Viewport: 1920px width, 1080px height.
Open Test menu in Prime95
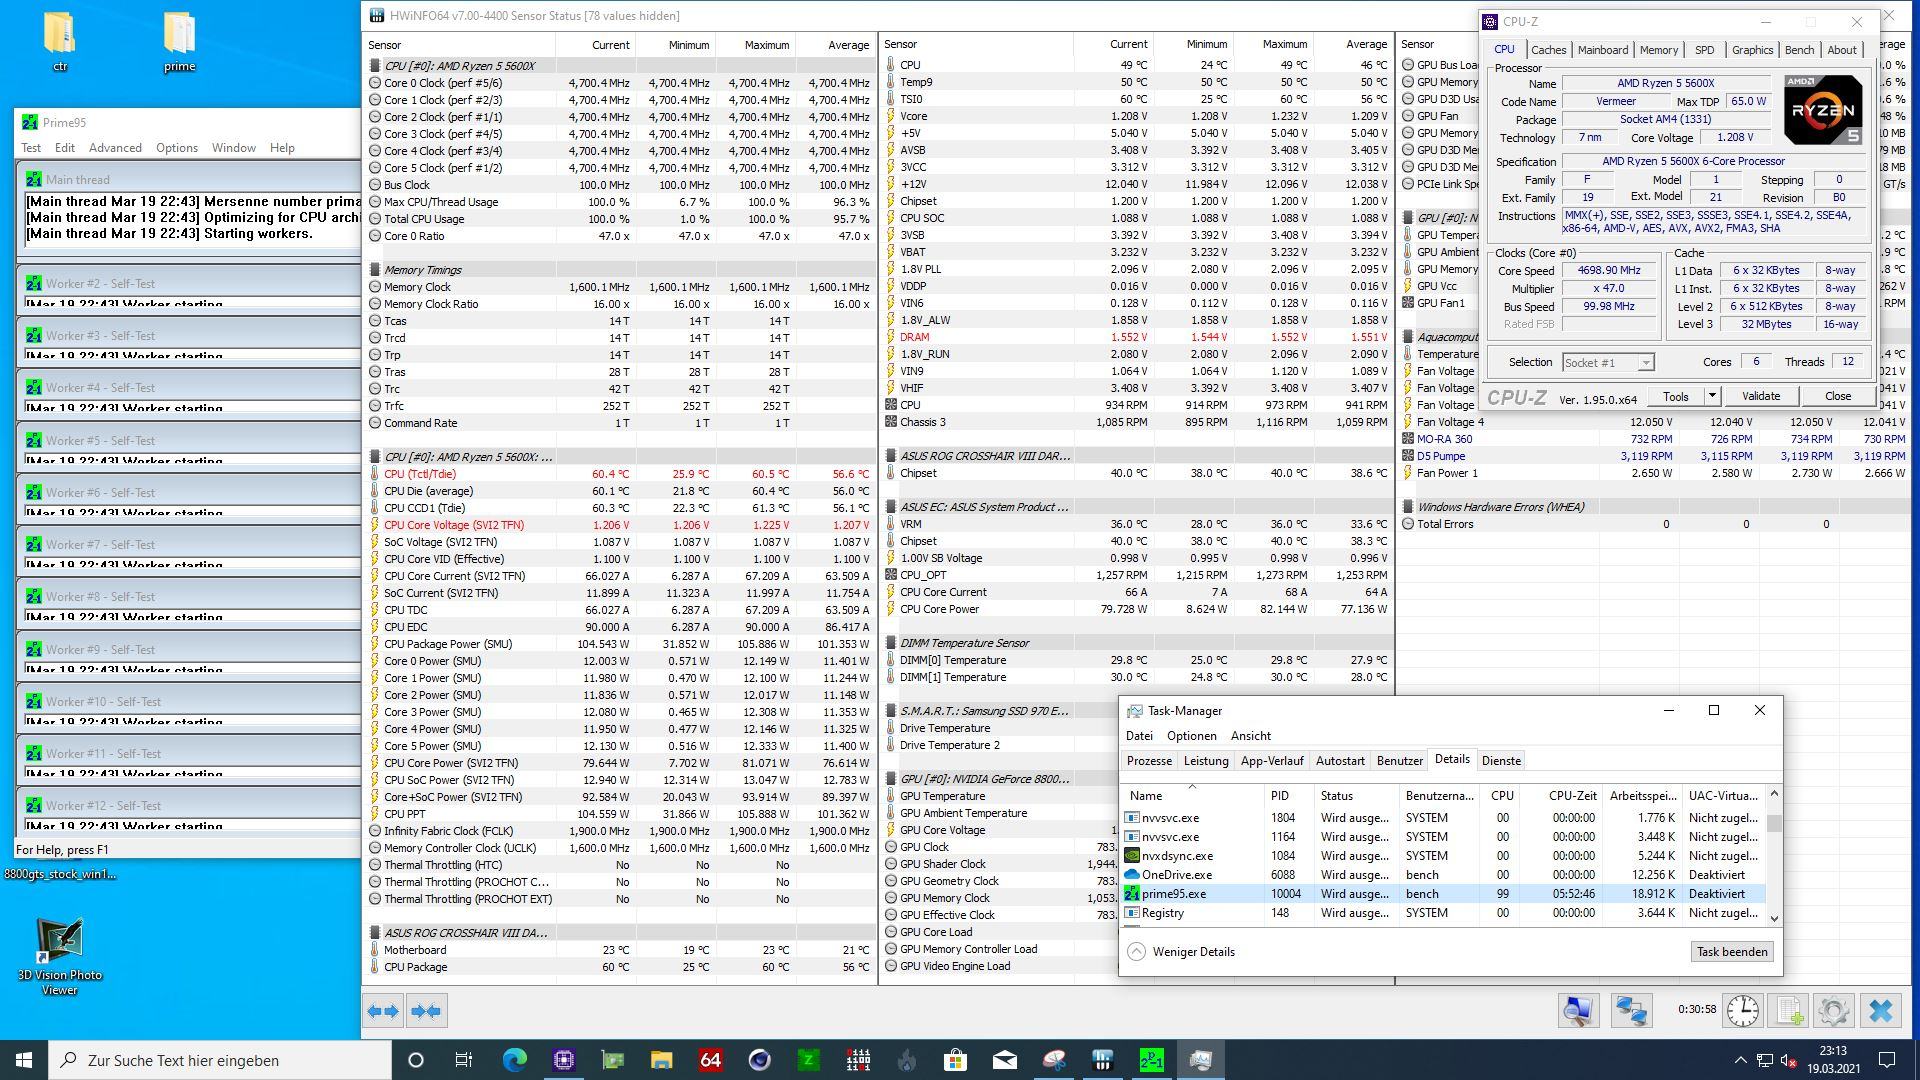click(x=31, y=147)
